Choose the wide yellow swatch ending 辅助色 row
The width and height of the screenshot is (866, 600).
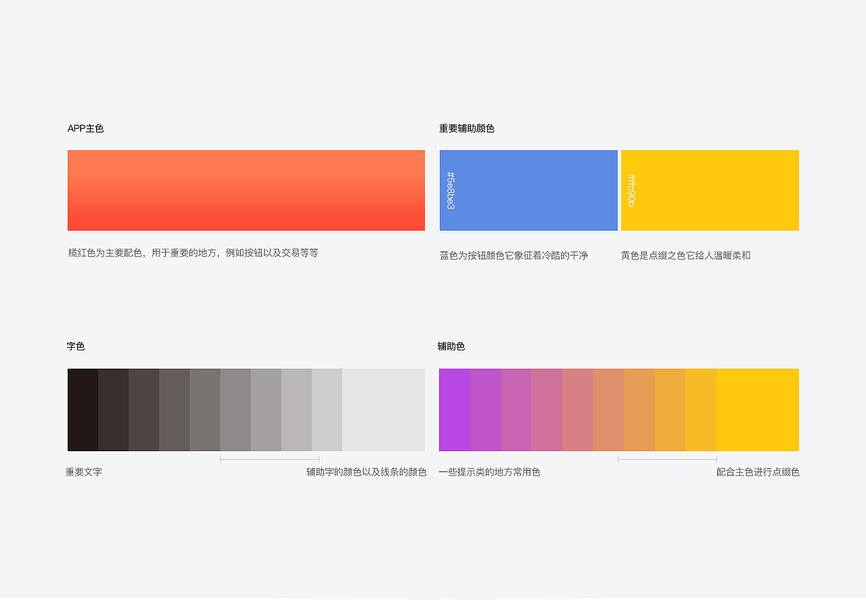click(757, 410)
